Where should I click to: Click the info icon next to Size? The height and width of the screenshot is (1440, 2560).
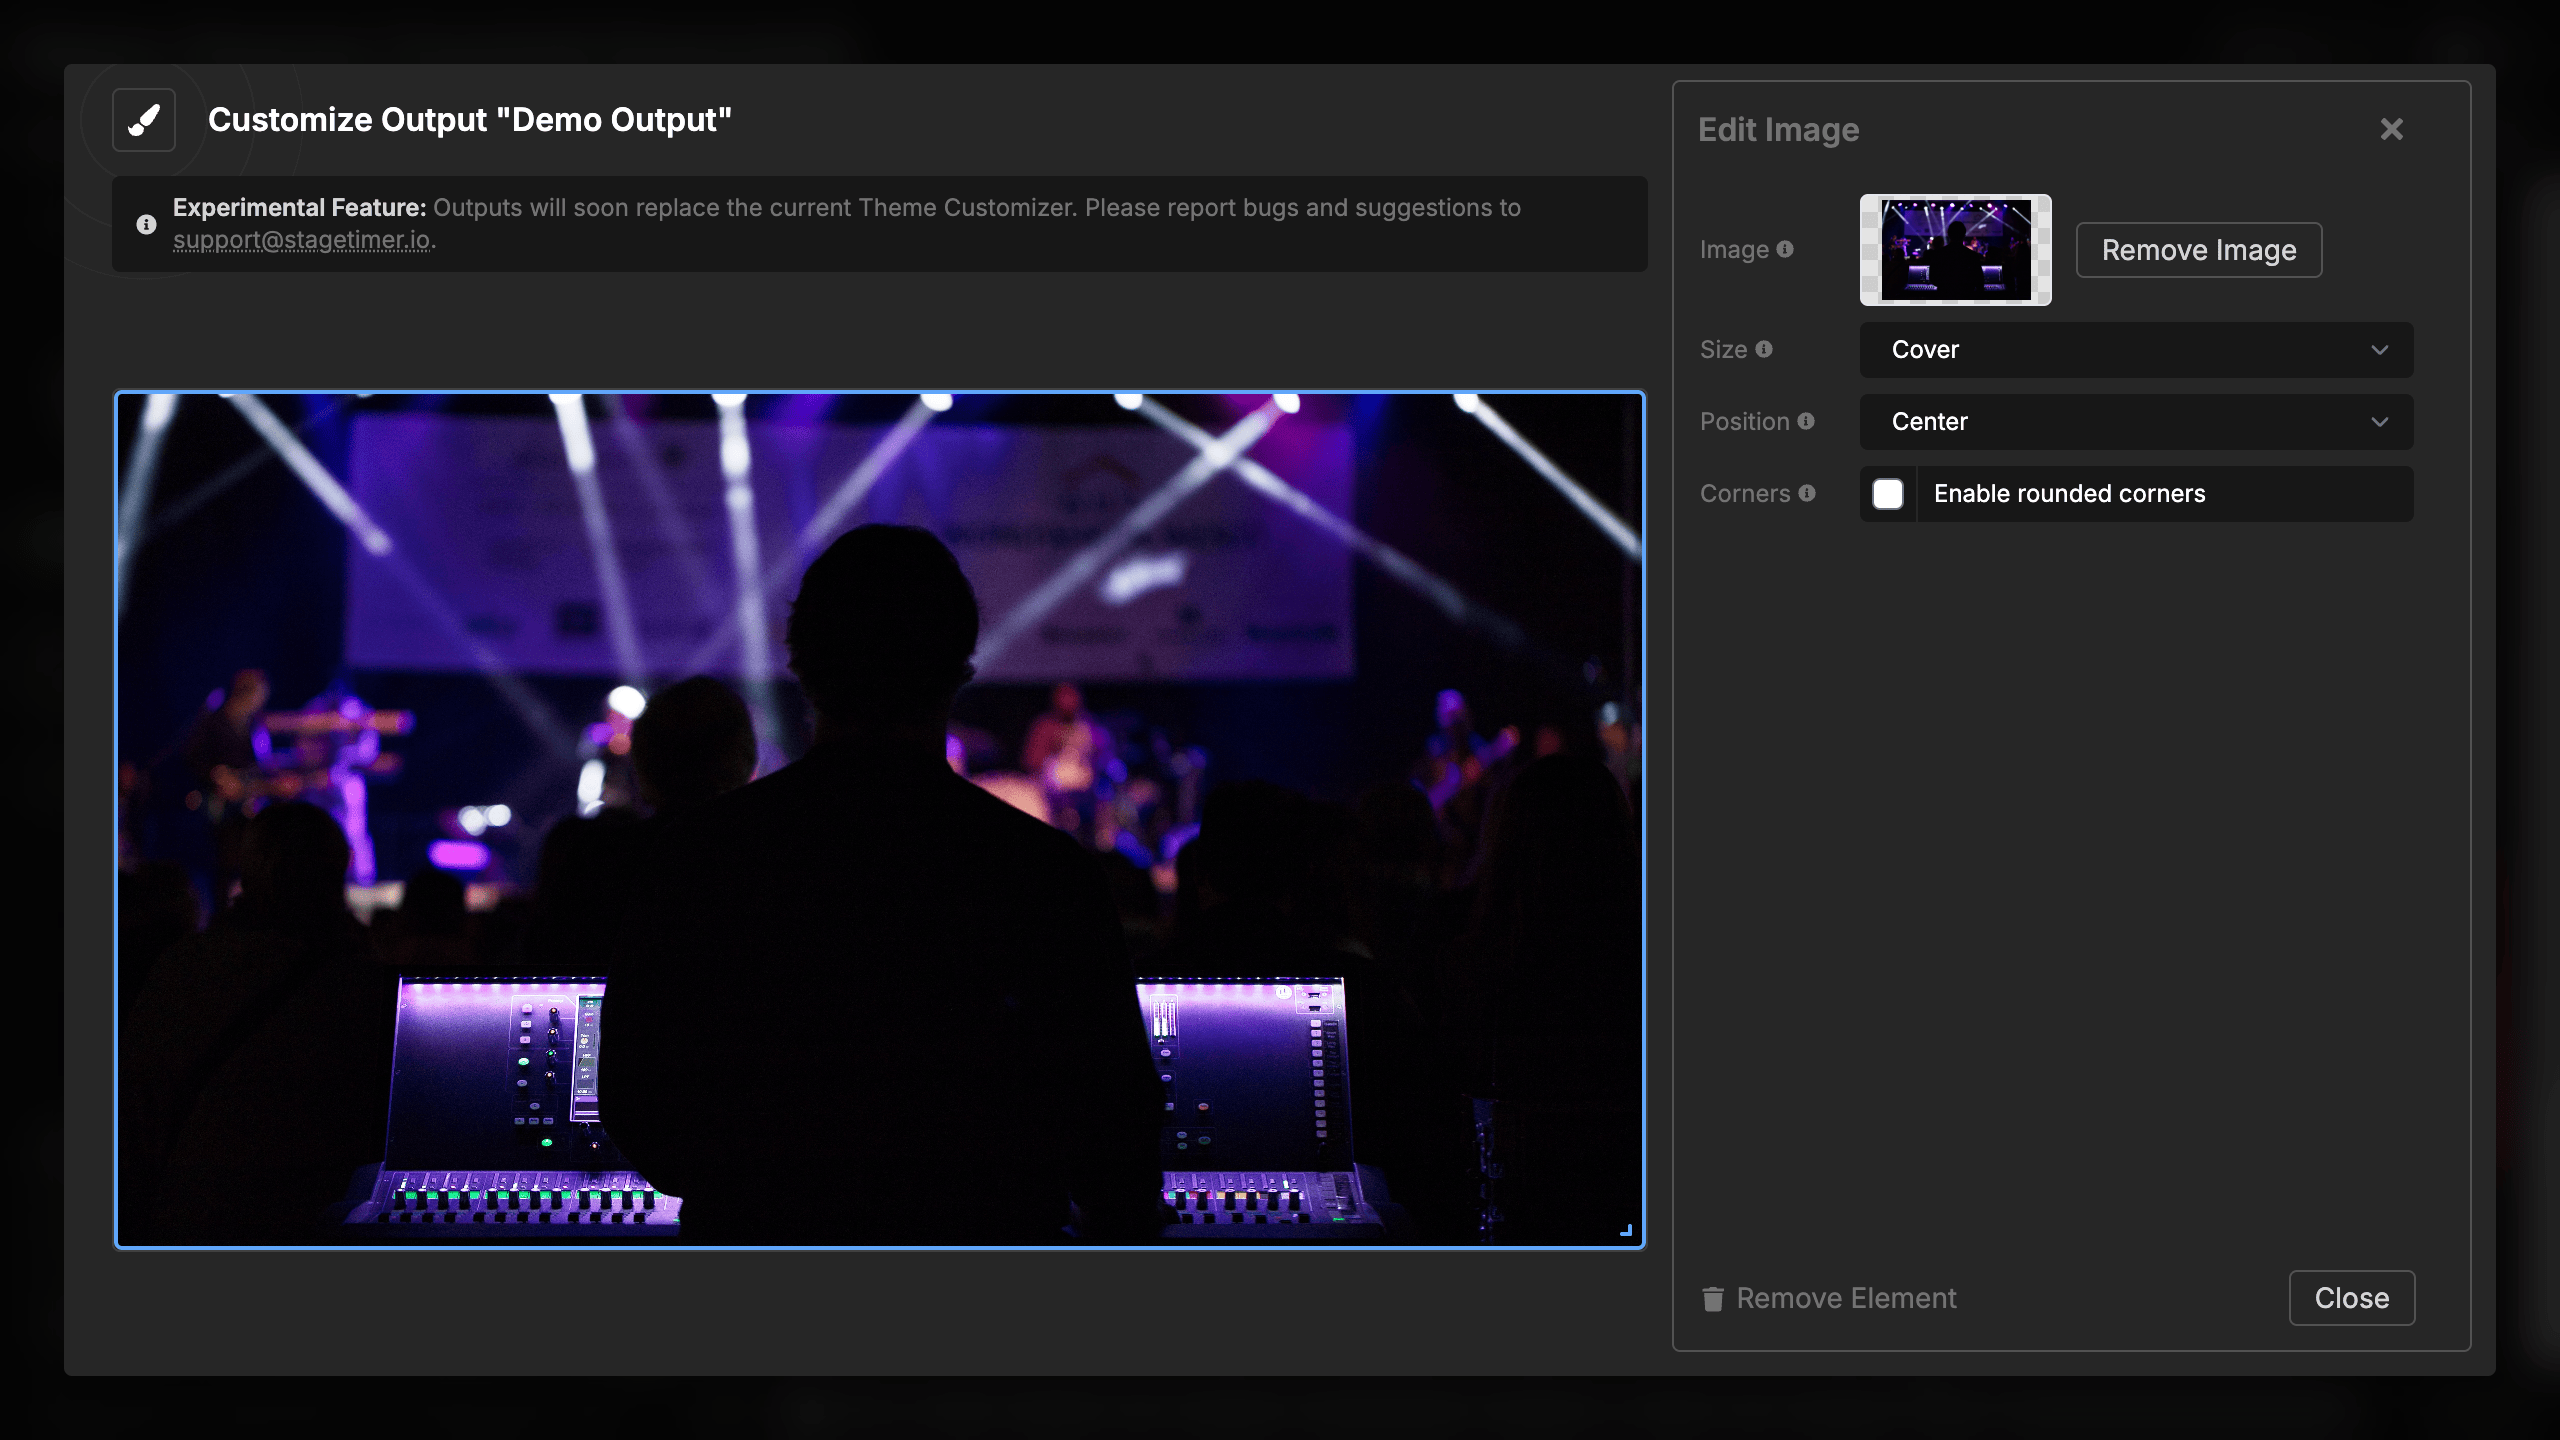point(1764,349)
